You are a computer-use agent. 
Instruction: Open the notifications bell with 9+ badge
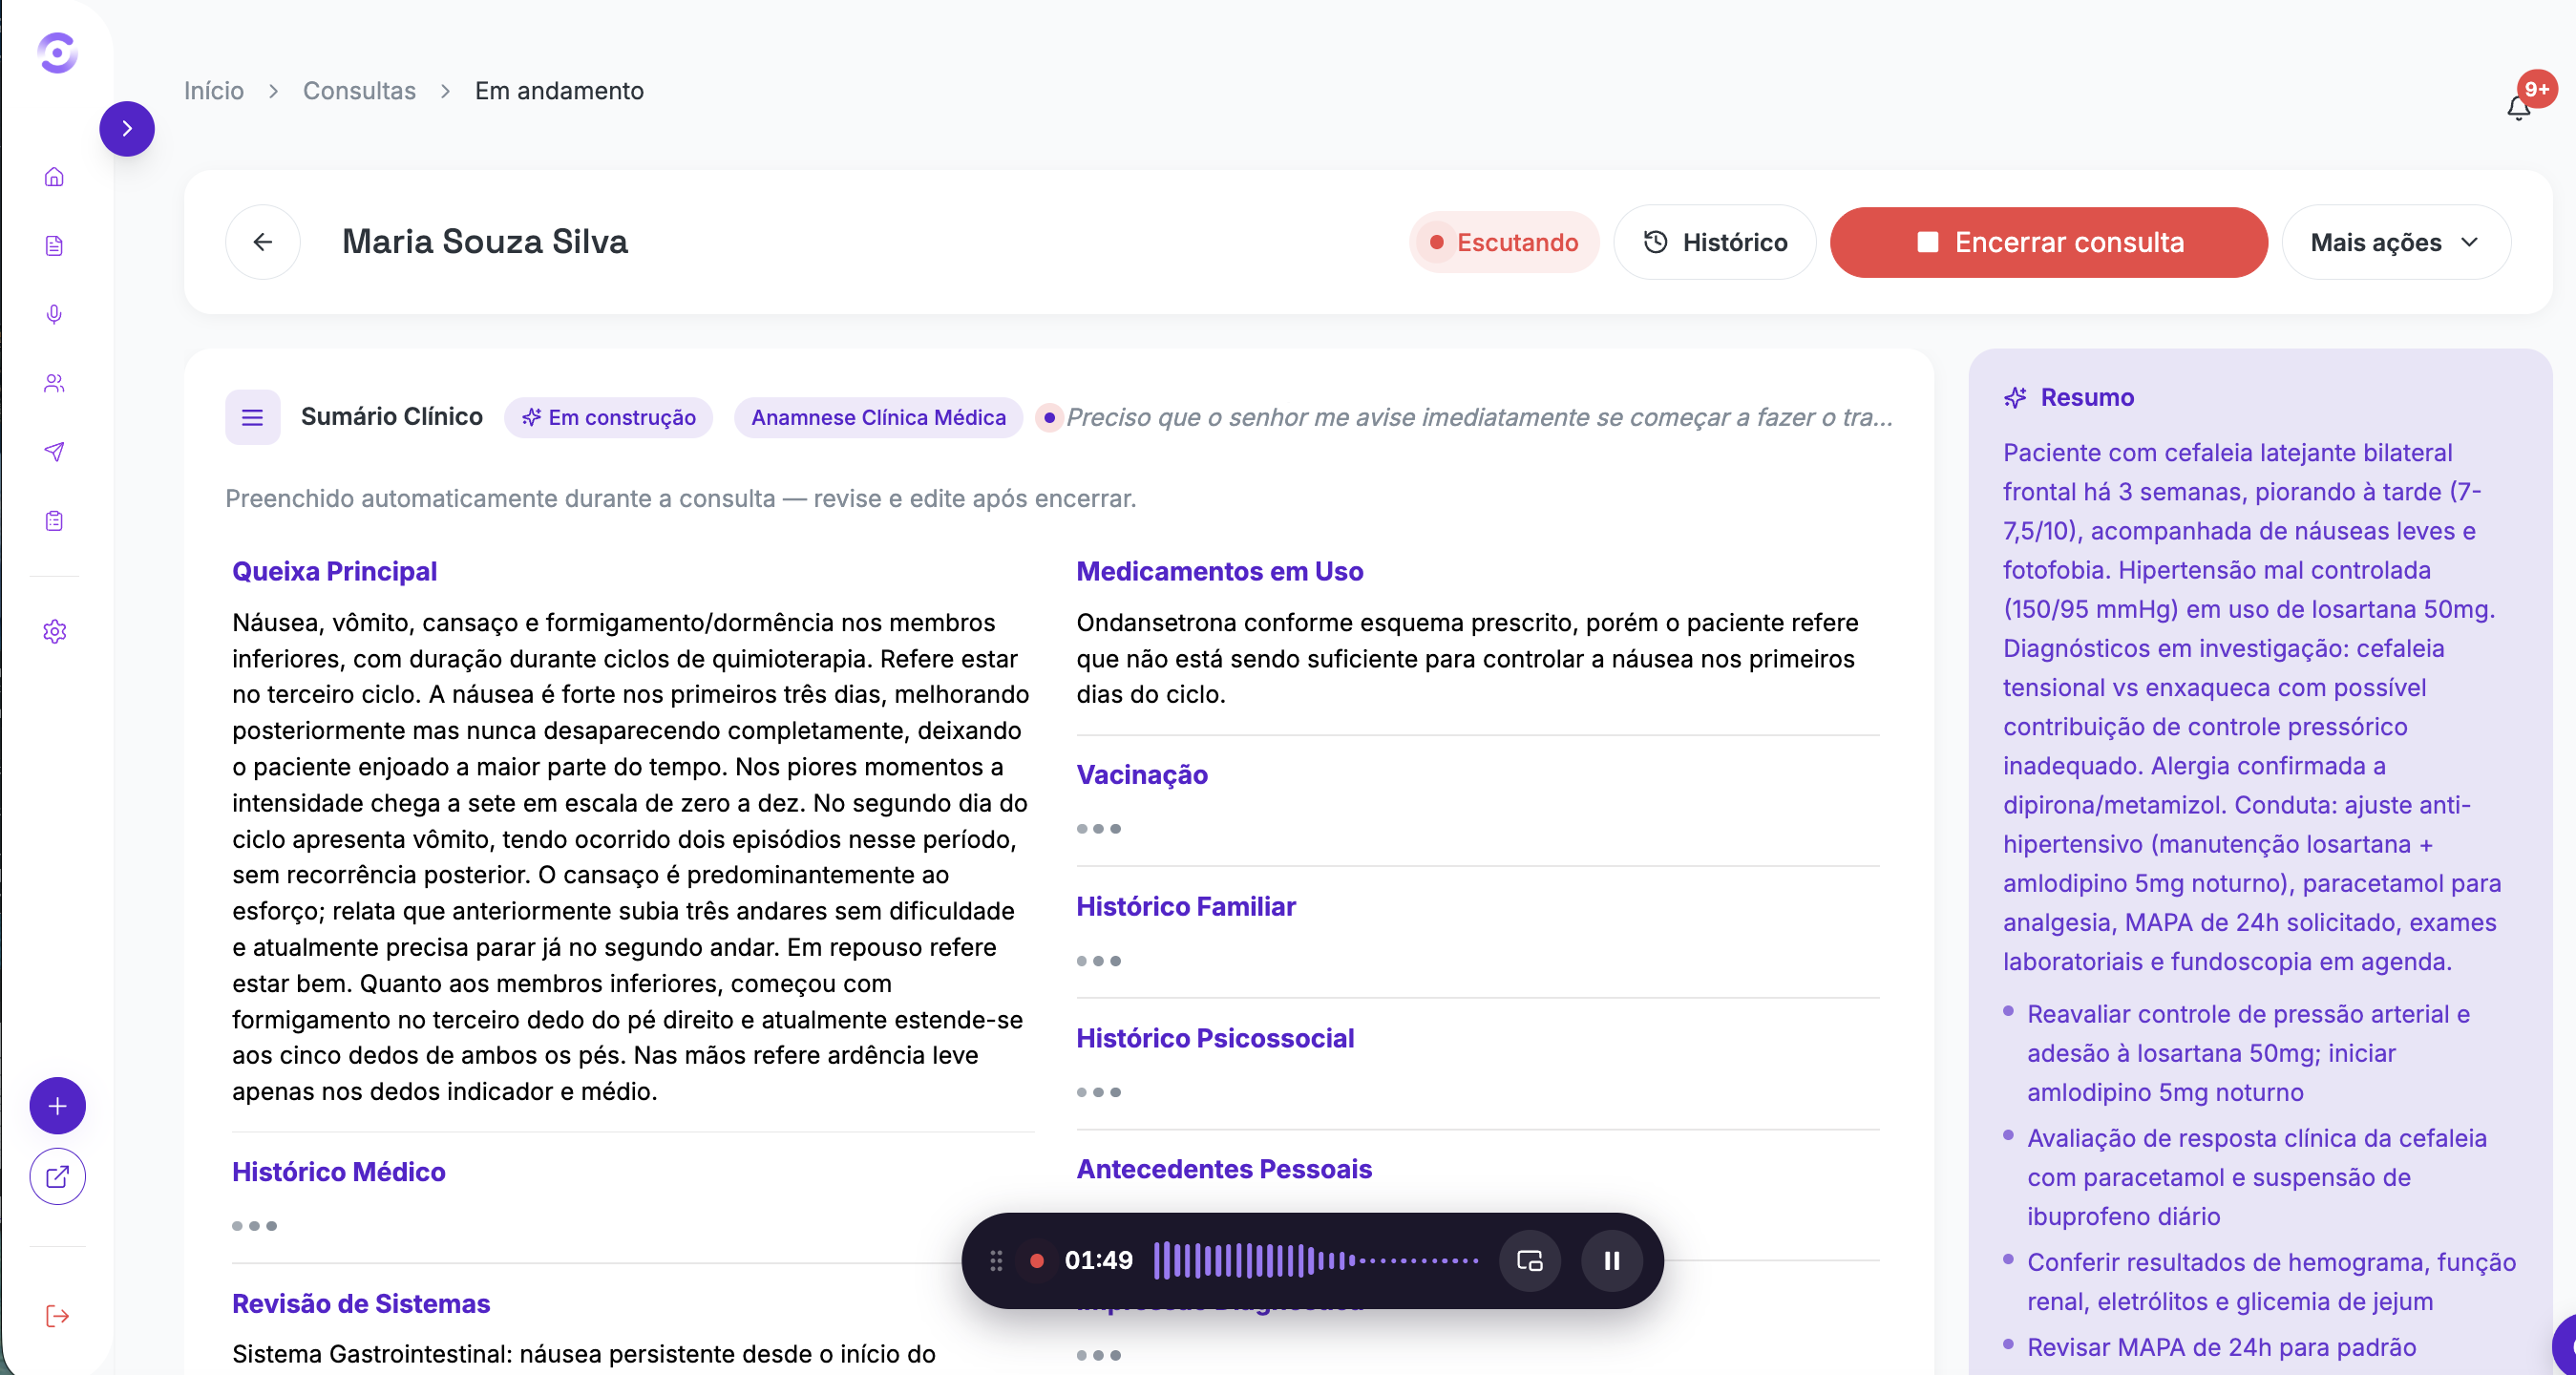2520,107
